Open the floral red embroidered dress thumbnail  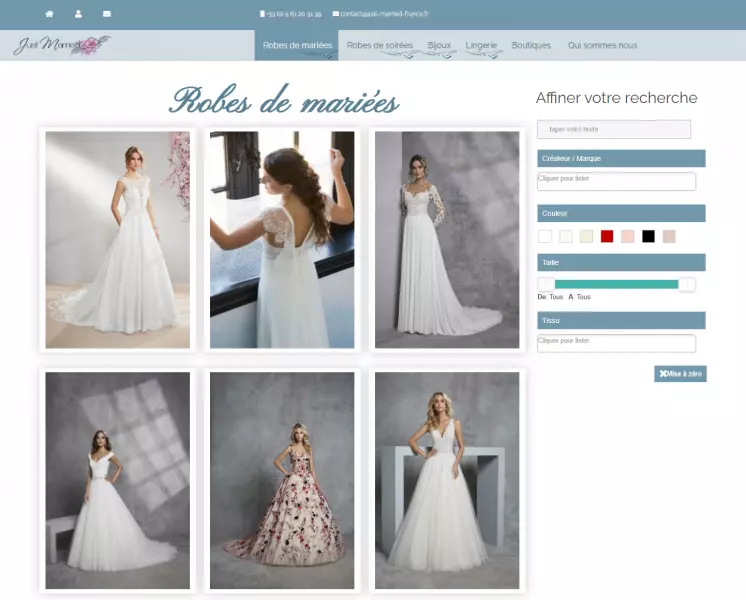pyautogui.click(x=282, y=480)
